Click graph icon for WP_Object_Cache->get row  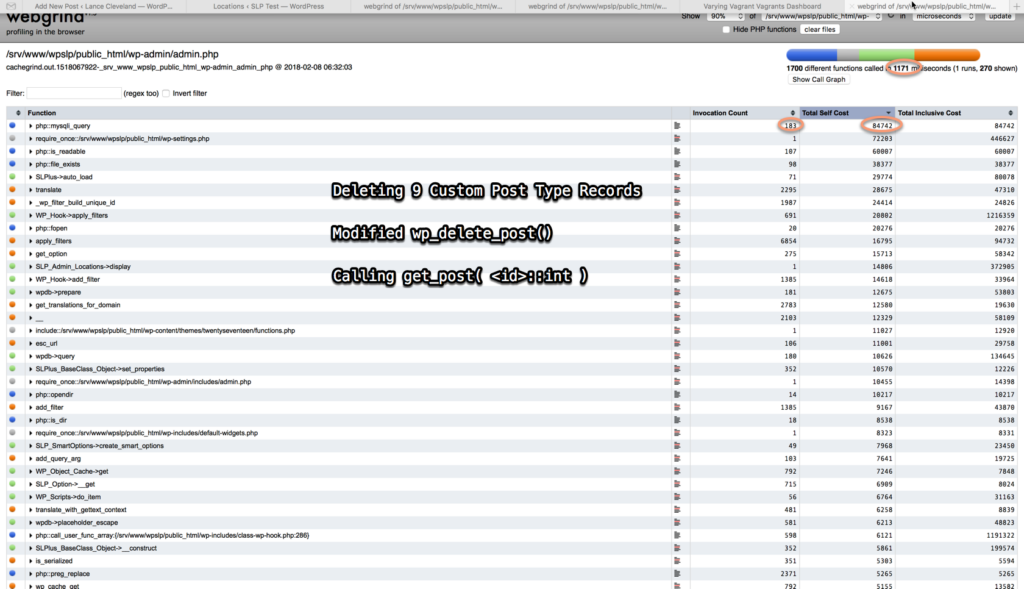pyautogui.click(x=677, y=471)
